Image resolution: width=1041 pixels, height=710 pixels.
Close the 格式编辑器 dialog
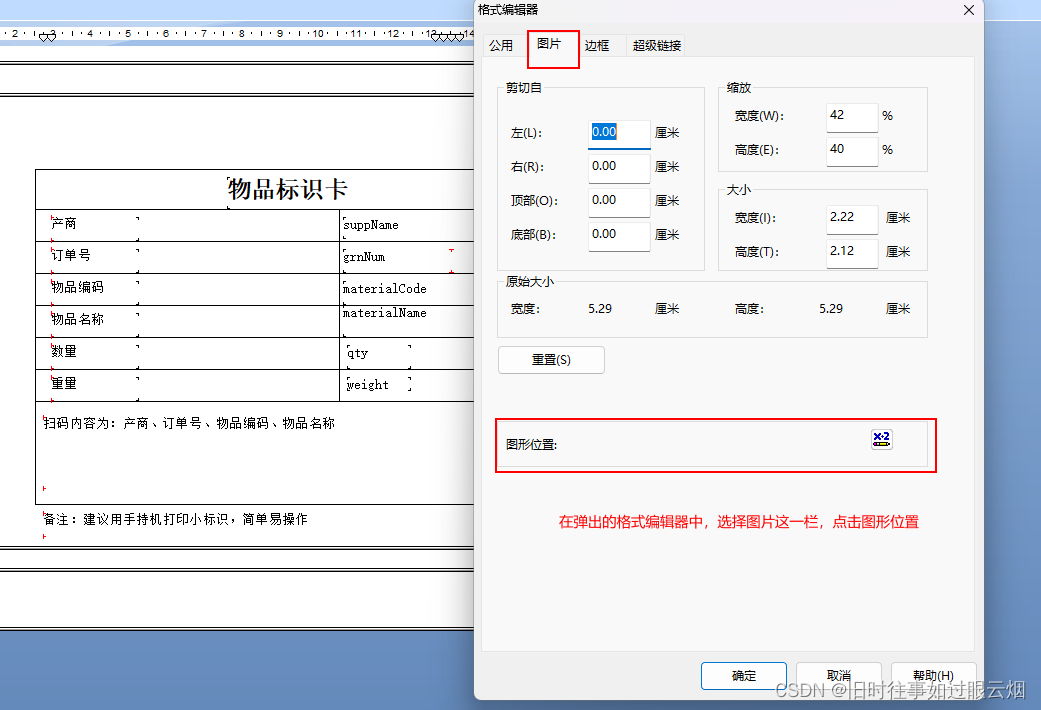(x=967, y=10)
